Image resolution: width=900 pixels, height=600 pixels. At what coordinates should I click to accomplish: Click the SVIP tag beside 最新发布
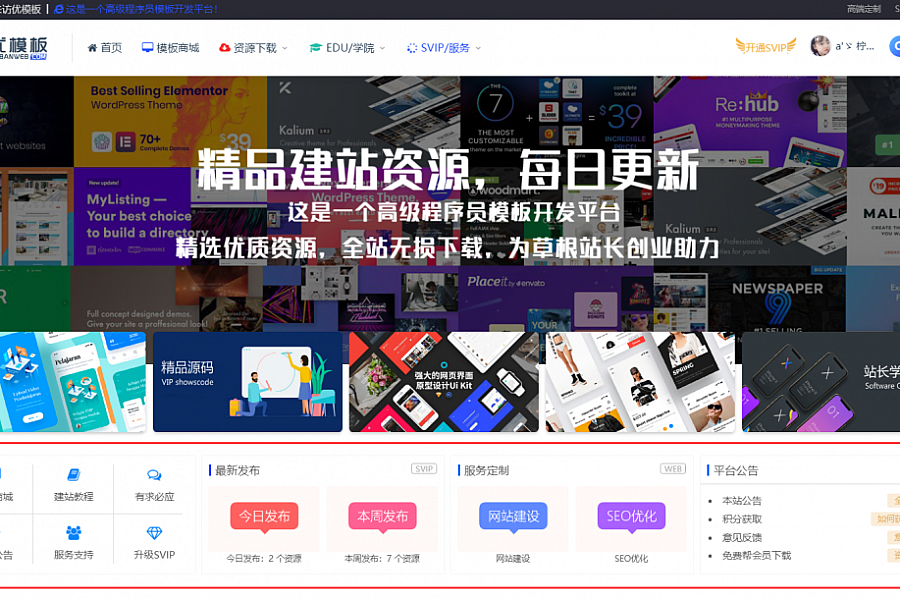pyautogui.click(x=424, y=469)
